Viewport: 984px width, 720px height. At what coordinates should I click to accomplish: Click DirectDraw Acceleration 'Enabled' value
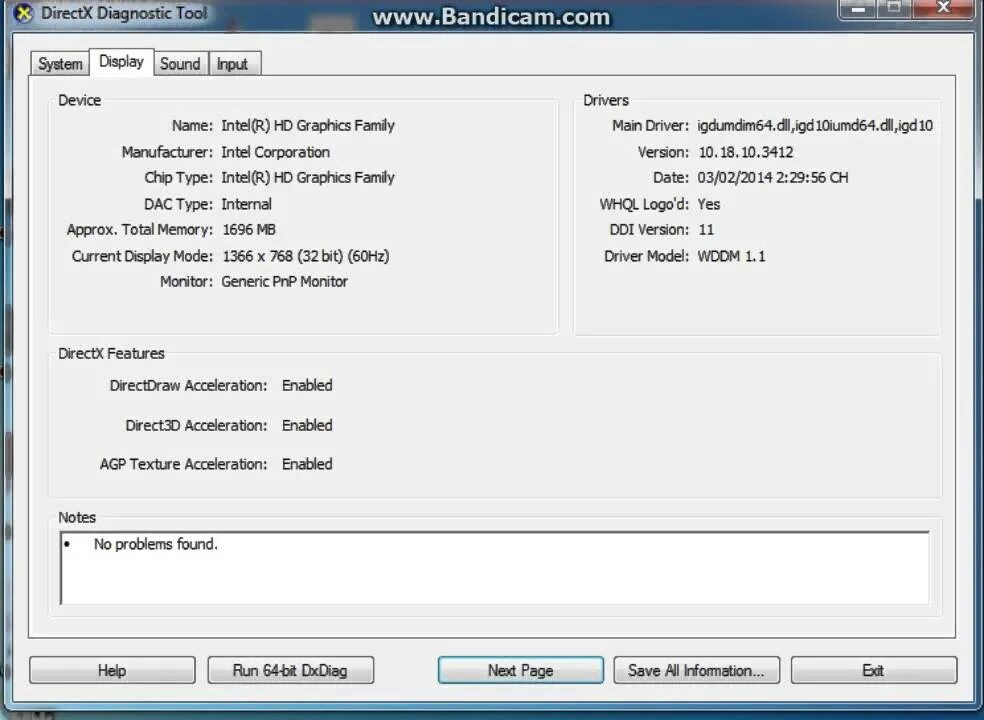pyautogui.click(x=308, y=385)
